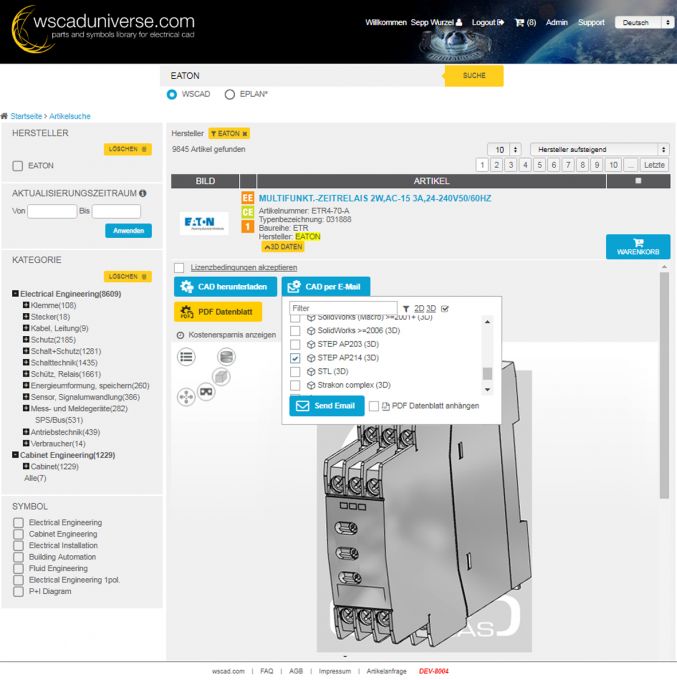
Task: Expand the Antriebstechnik(439) category
Action: coord(26,432)
